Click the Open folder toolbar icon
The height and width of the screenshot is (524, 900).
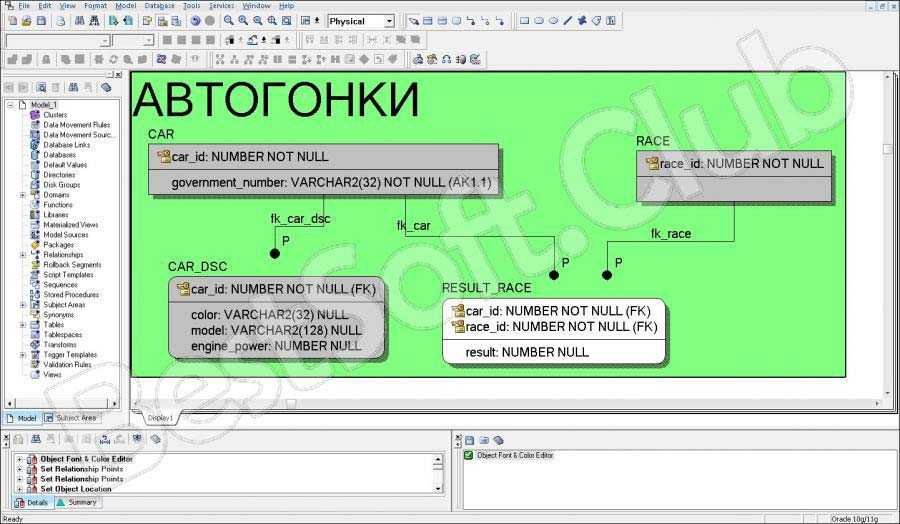tap(26, 21)
